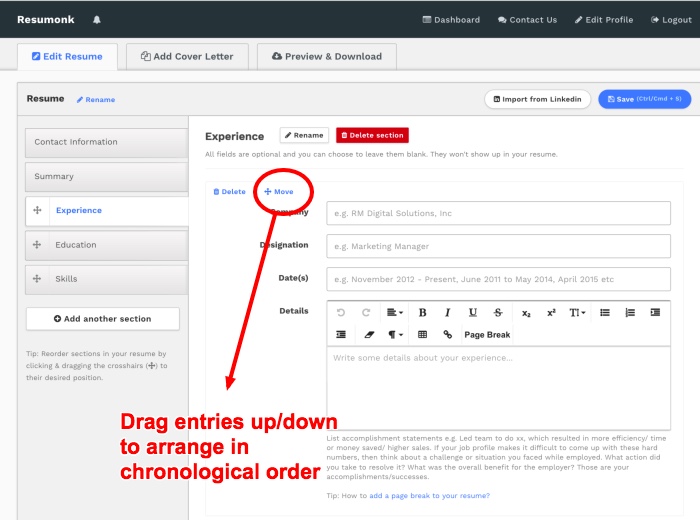Click crosshair handle beside Skills section
The image size is (700, 521).
[x=37, y=279]
